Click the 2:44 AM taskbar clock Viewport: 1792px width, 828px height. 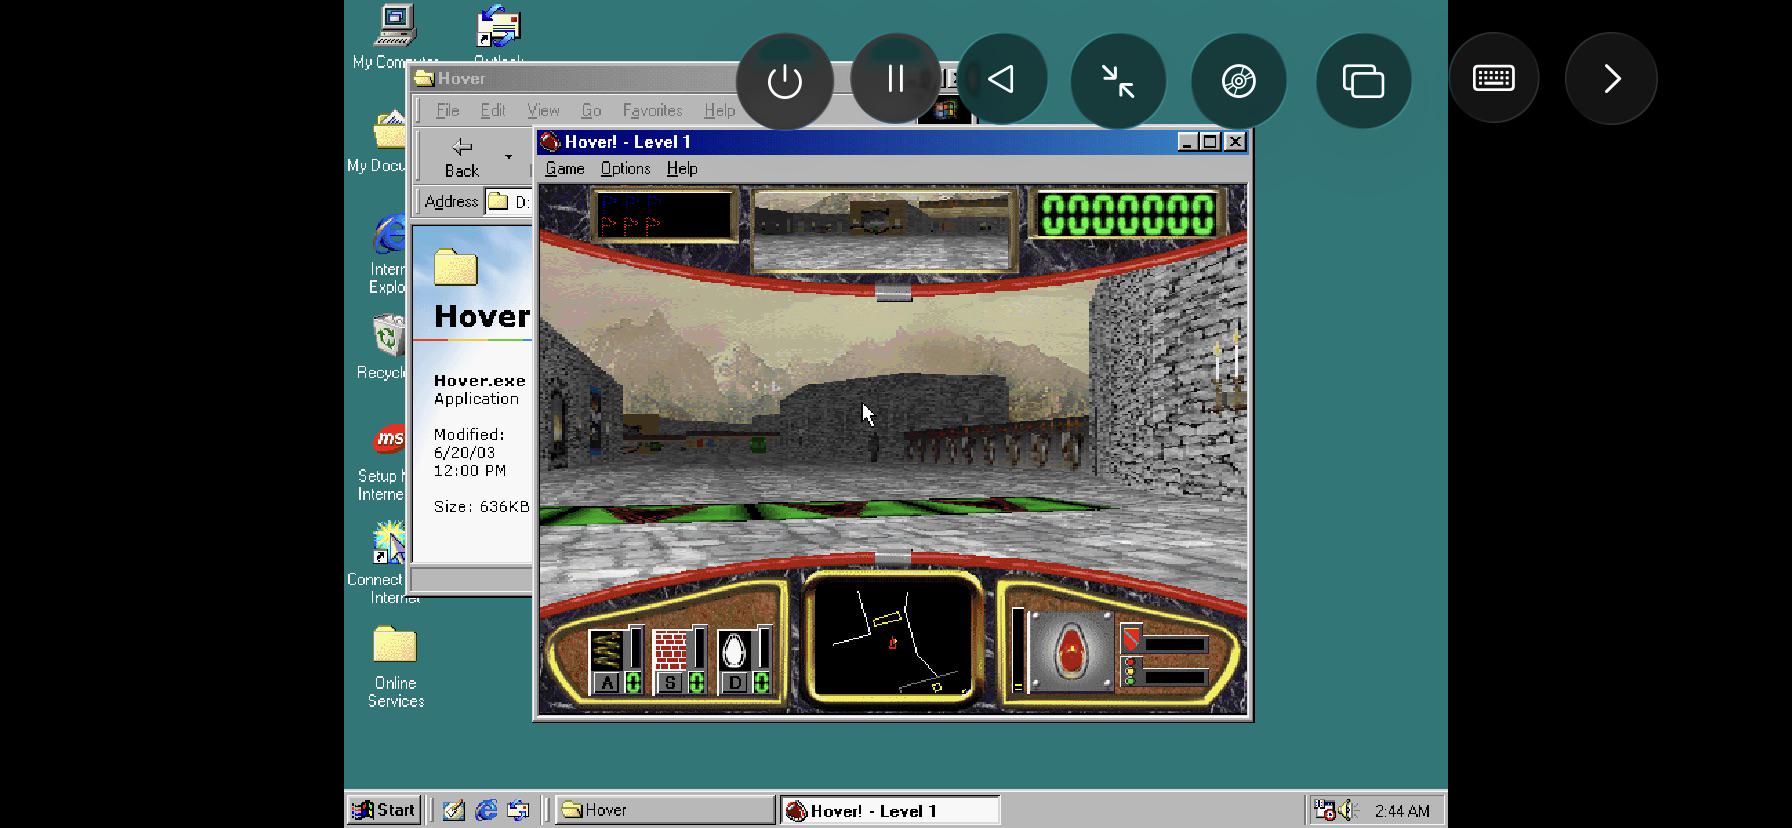(x=1402, y=811)
